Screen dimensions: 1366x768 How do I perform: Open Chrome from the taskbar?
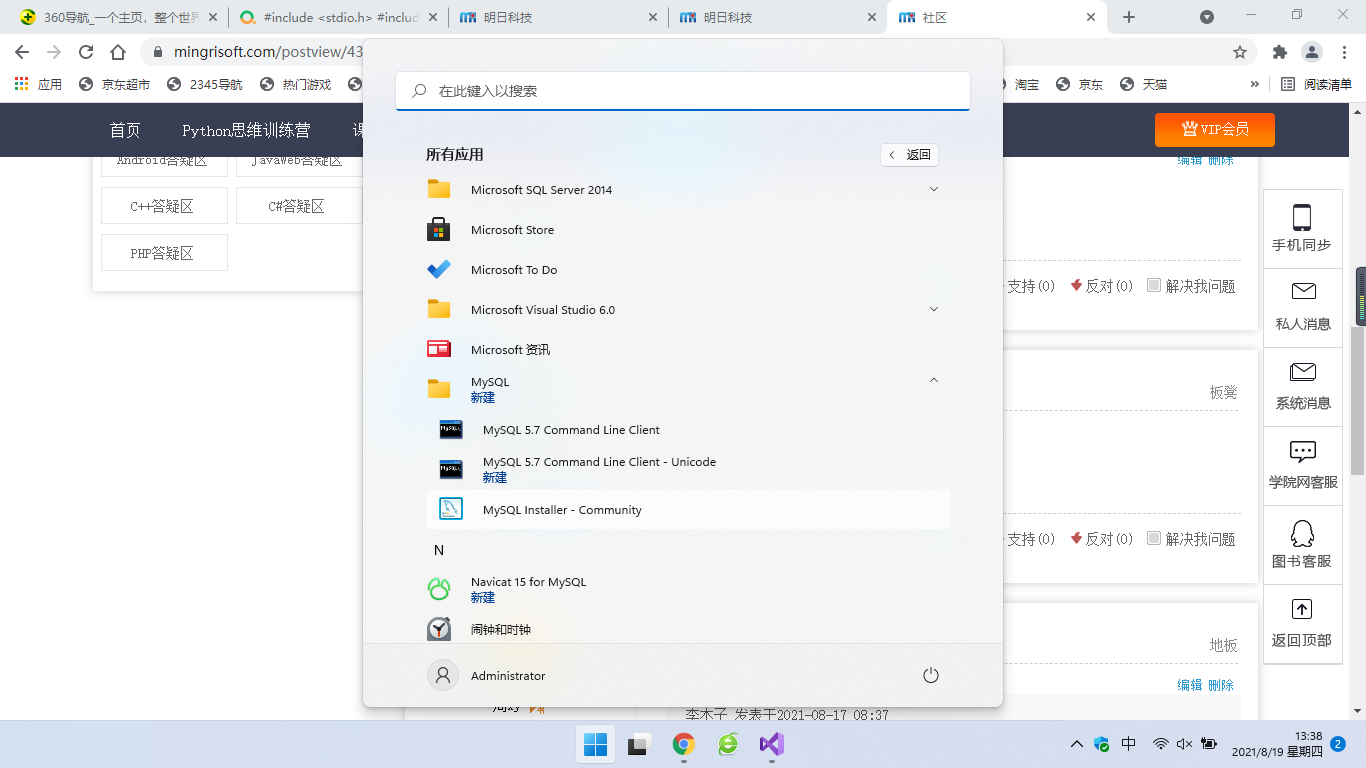coord(683,745)
